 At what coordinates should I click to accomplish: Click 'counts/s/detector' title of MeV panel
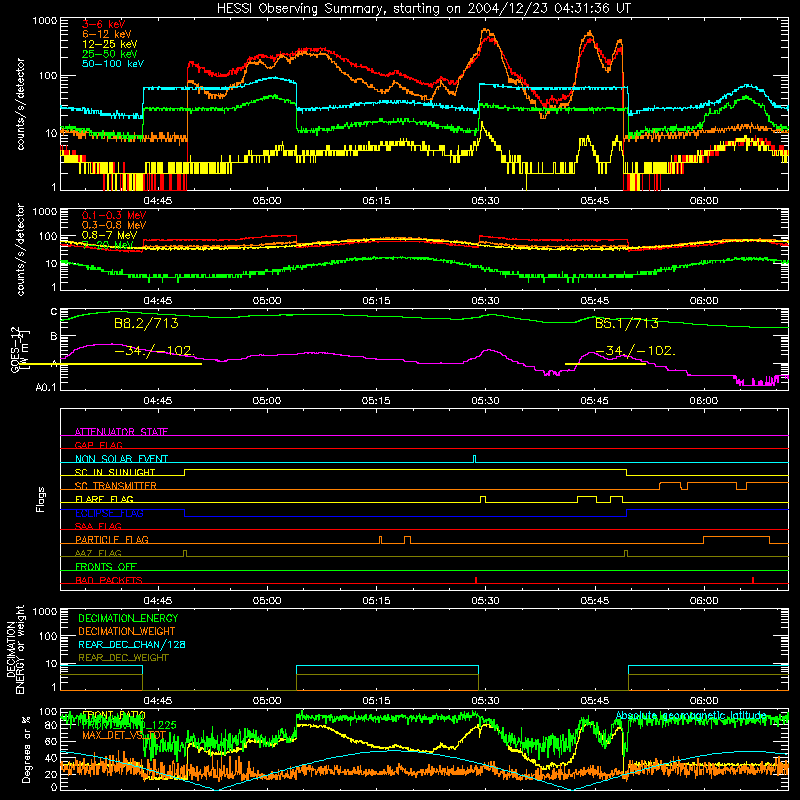tap(20, 249)
